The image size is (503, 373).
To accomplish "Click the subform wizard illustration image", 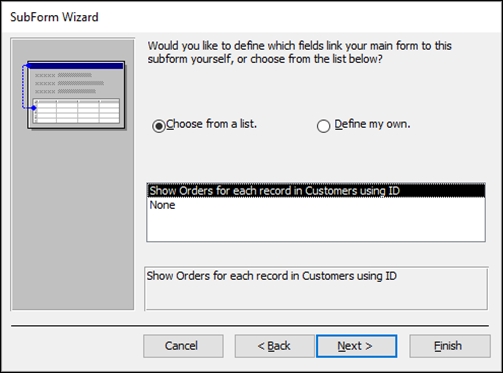I will (x=74, y=95).
